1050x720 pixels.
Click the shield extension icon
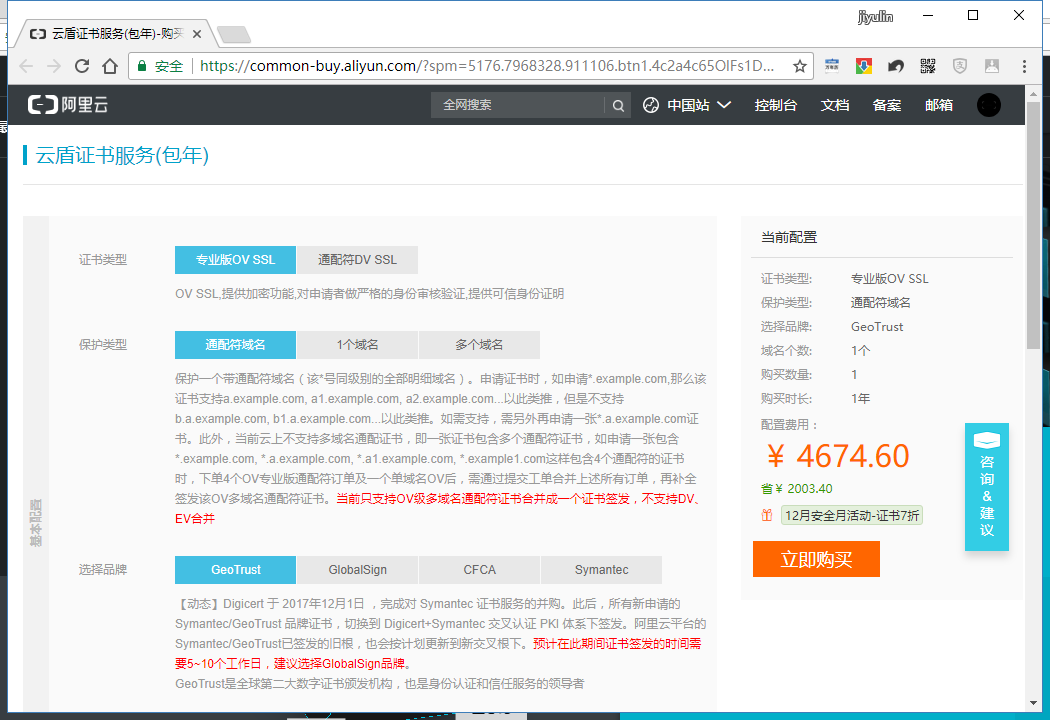point(960,66)
